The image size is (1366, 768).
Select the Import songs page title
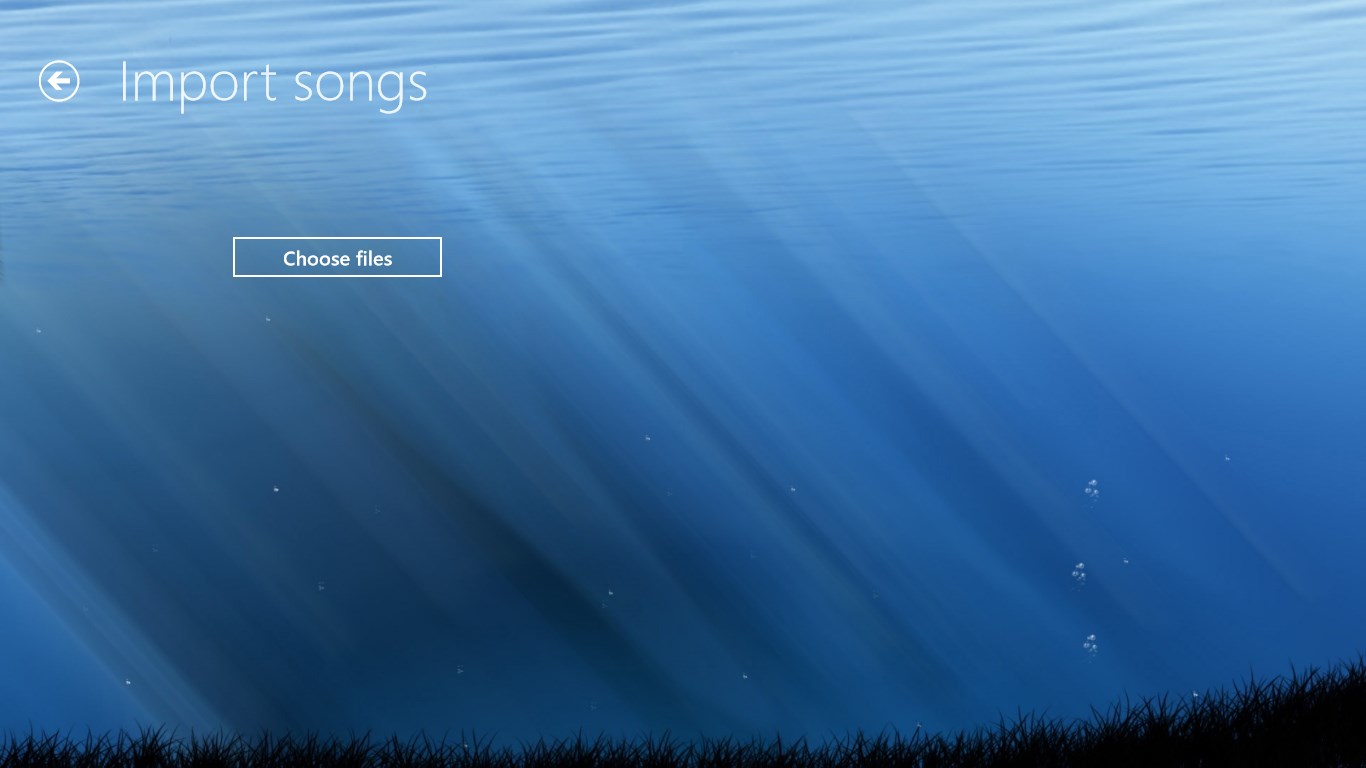coord(273,84)
